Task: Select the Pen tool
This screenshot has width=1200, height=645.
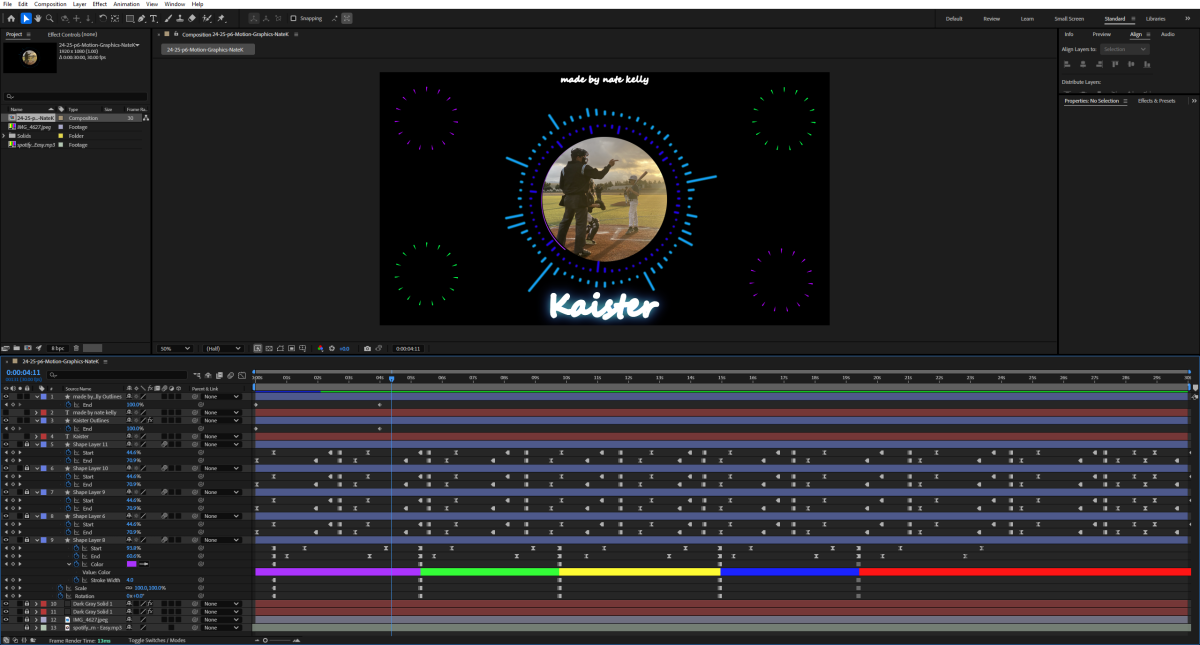Action: point(143,18)
